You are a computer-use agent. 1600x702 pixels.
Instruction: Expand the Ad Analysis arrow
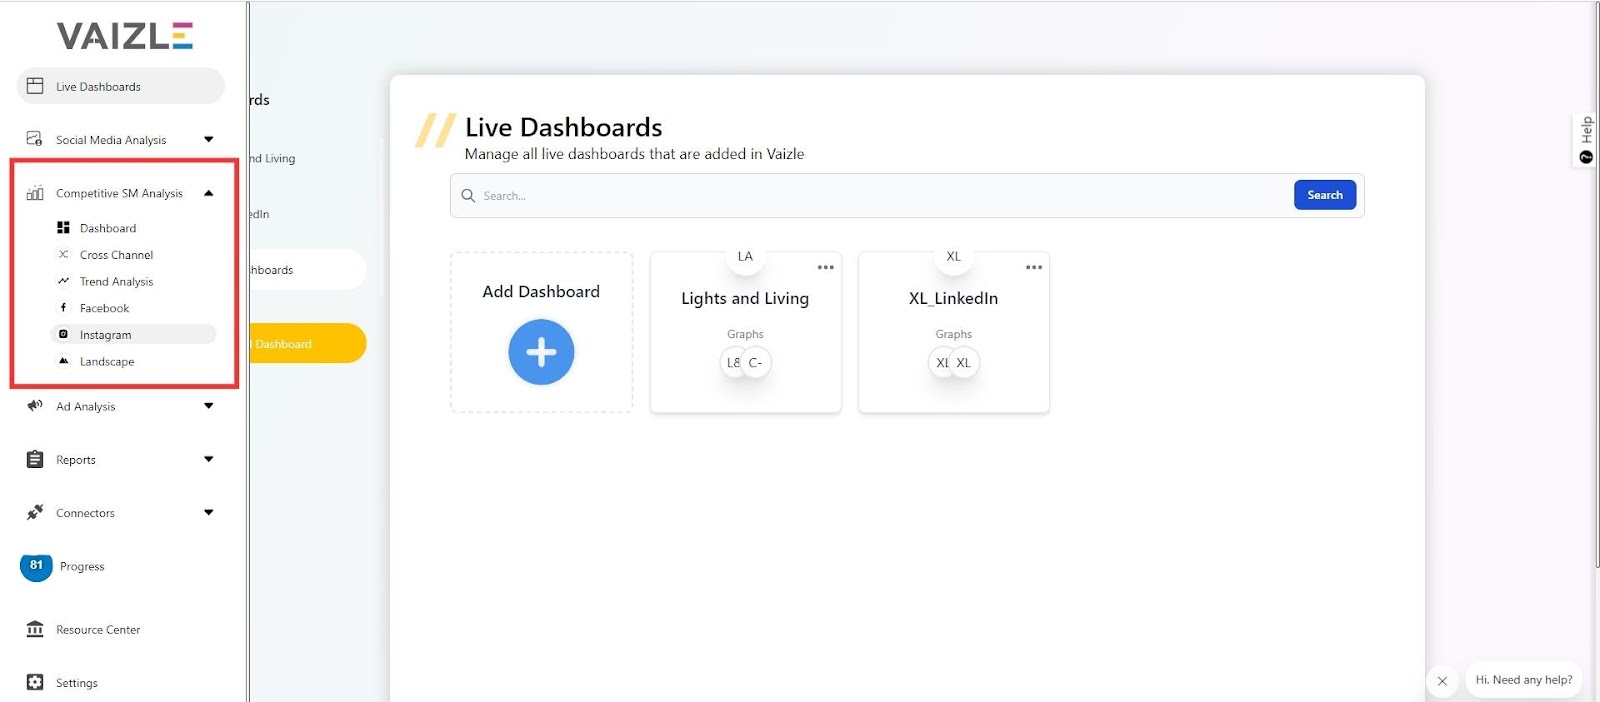click(209, 406)
